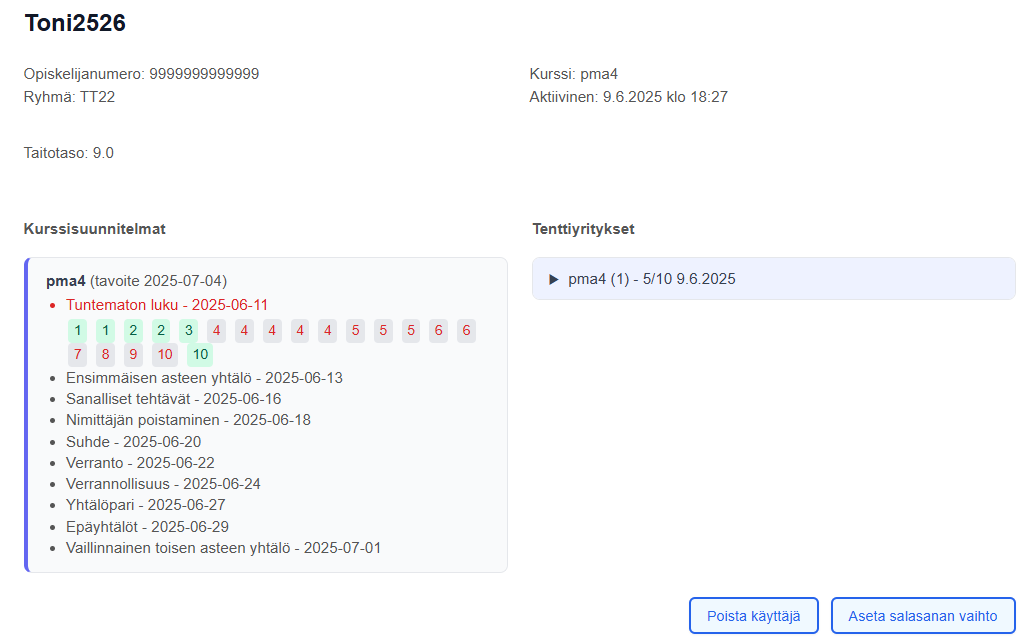Click the Taitotaso: 9.0 text
The height and width of the screenshot is (644, 1024).
click(69, 153)
